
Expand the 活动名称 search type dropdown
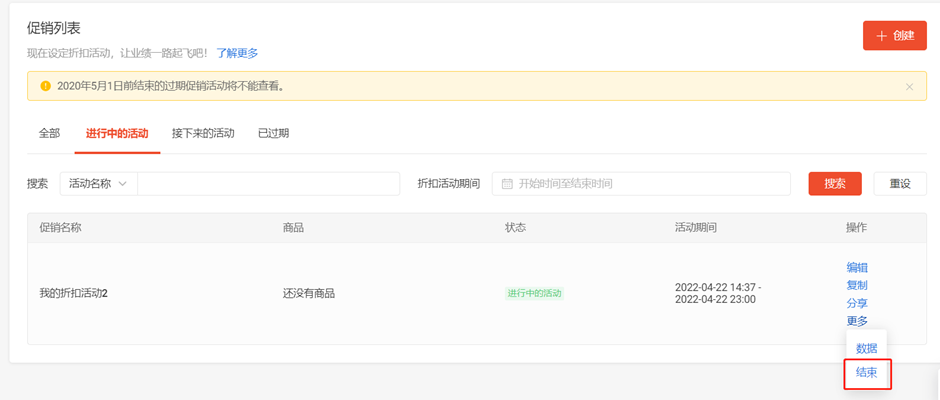(x=98, y=184)
